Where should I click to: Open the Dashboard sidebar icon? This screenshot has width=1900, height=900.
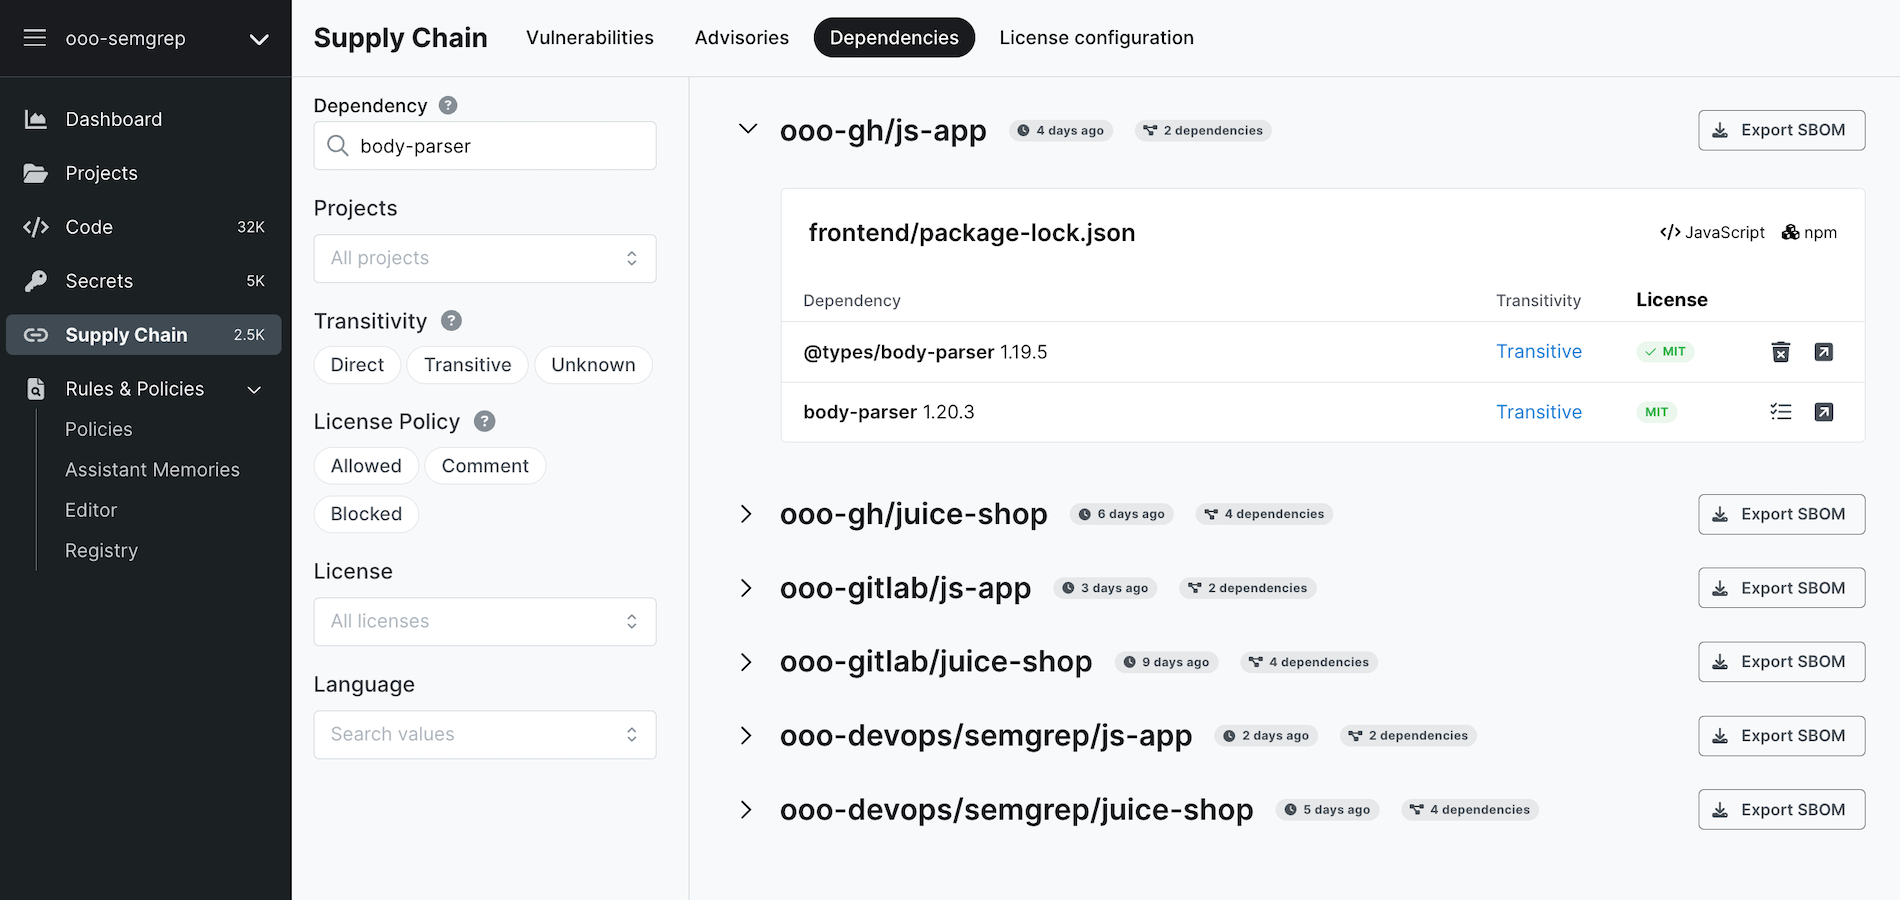(35, 118)
